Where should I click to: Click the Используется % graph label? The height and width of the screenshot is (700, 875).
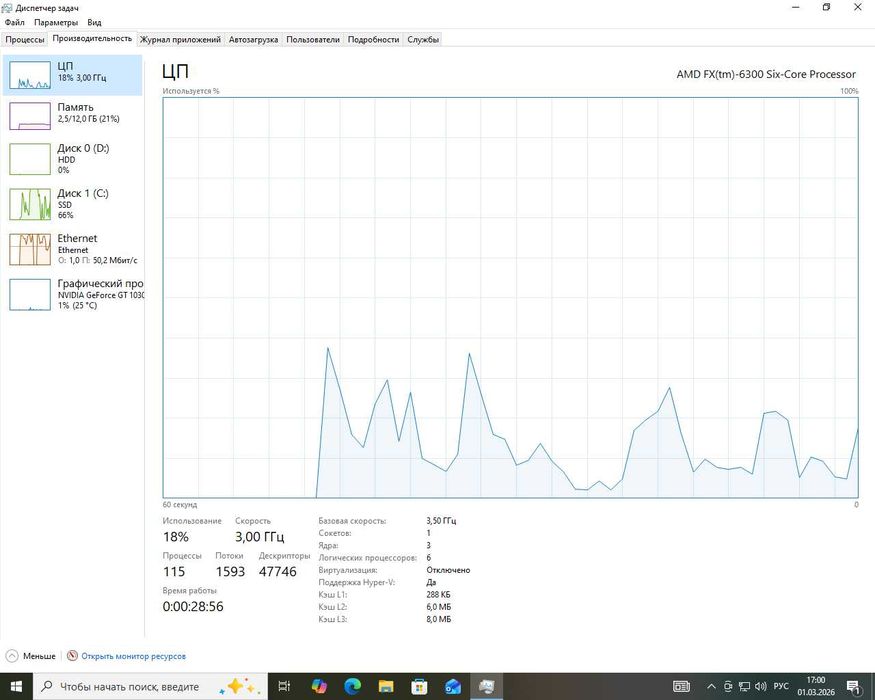click(x=191, y=91)
